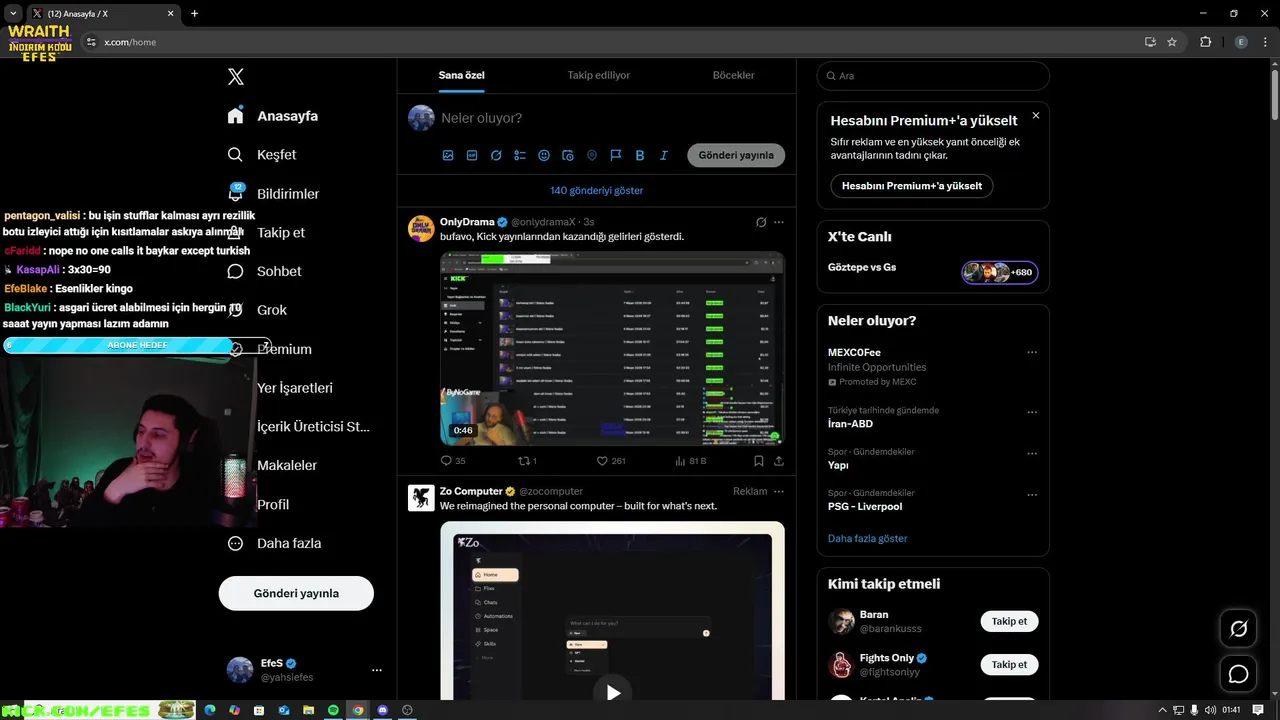
Task: Open options for İran-ABD trend
Action: [1032, 412]
